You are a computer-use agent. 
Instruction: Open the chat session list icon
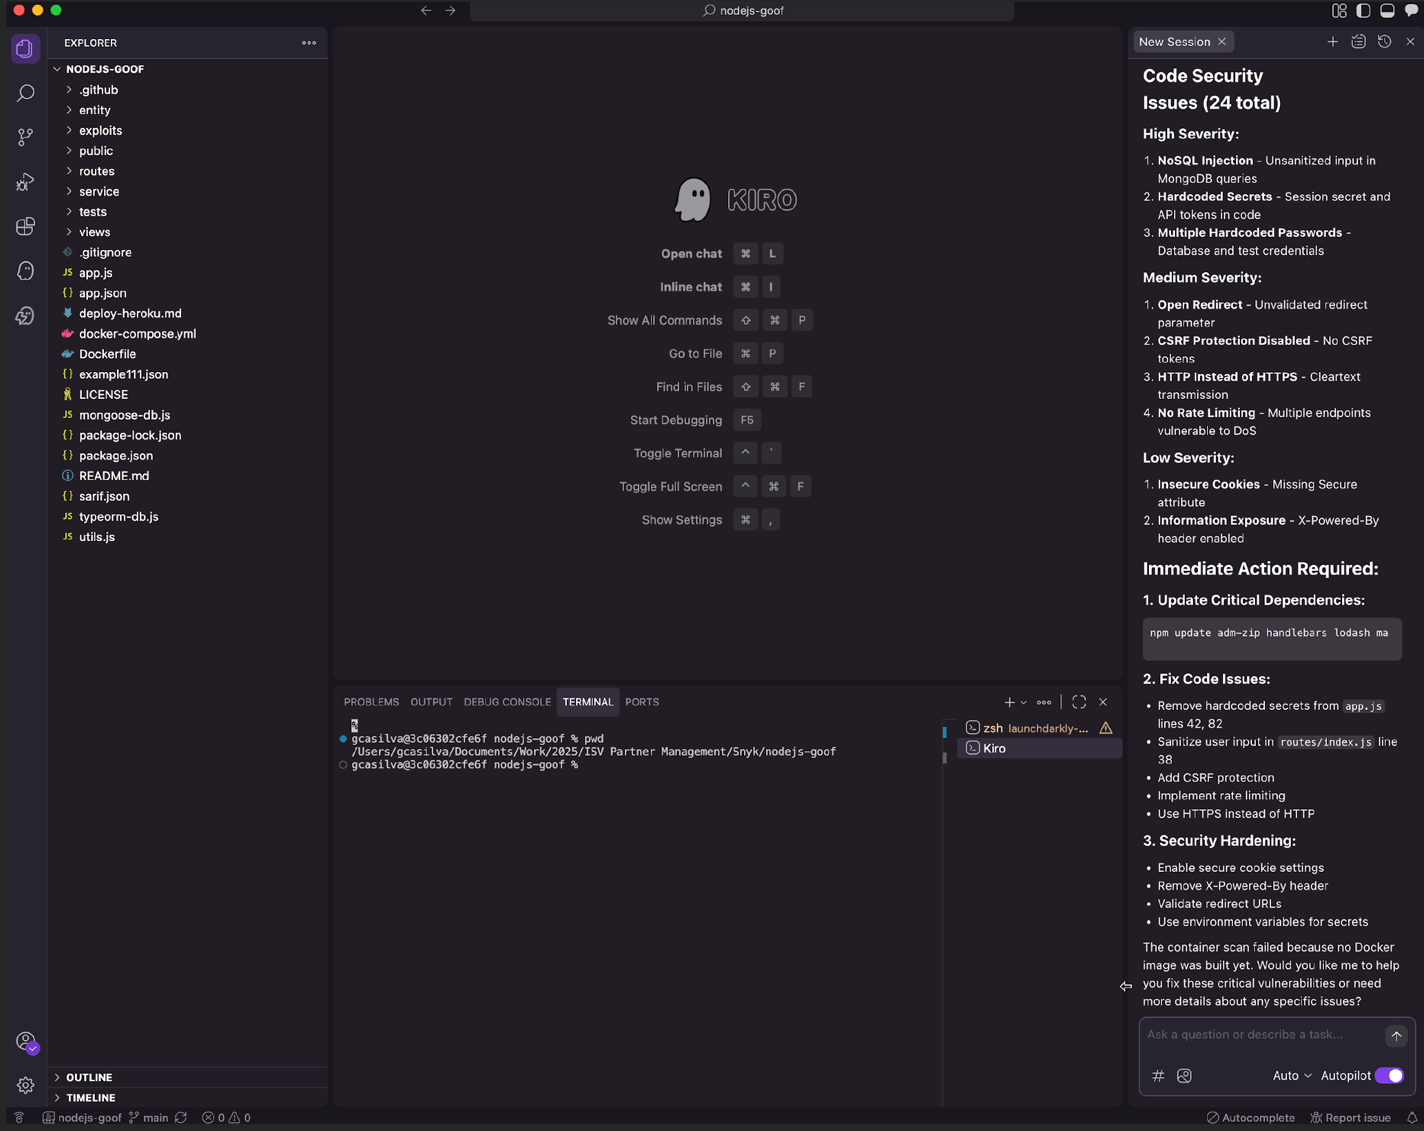(1358, 42)
